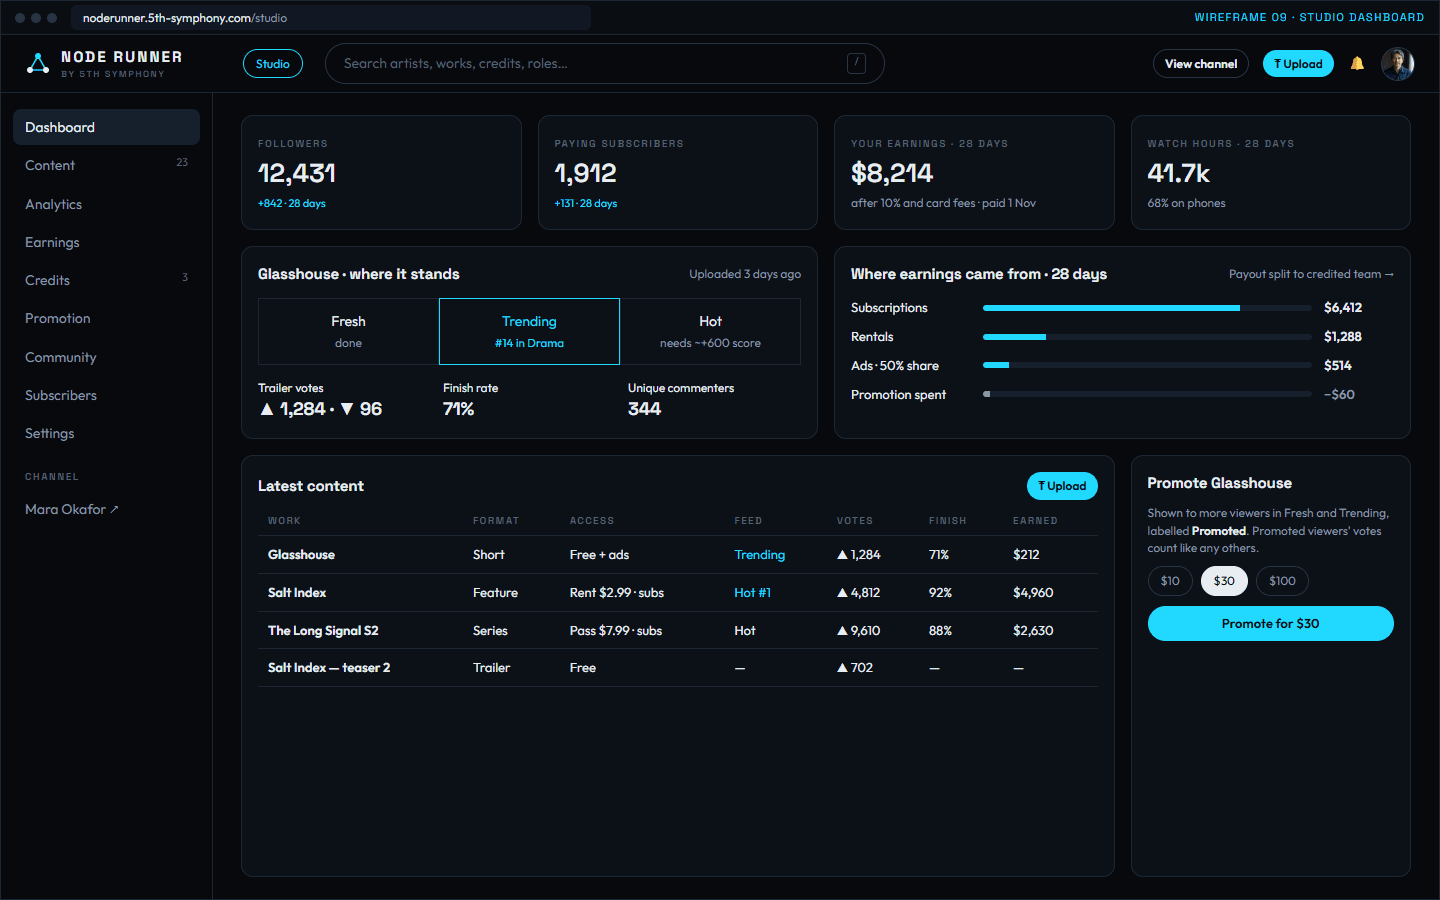
Task: Select the Trending #14 in Drama tab
Action: (529, 331)
